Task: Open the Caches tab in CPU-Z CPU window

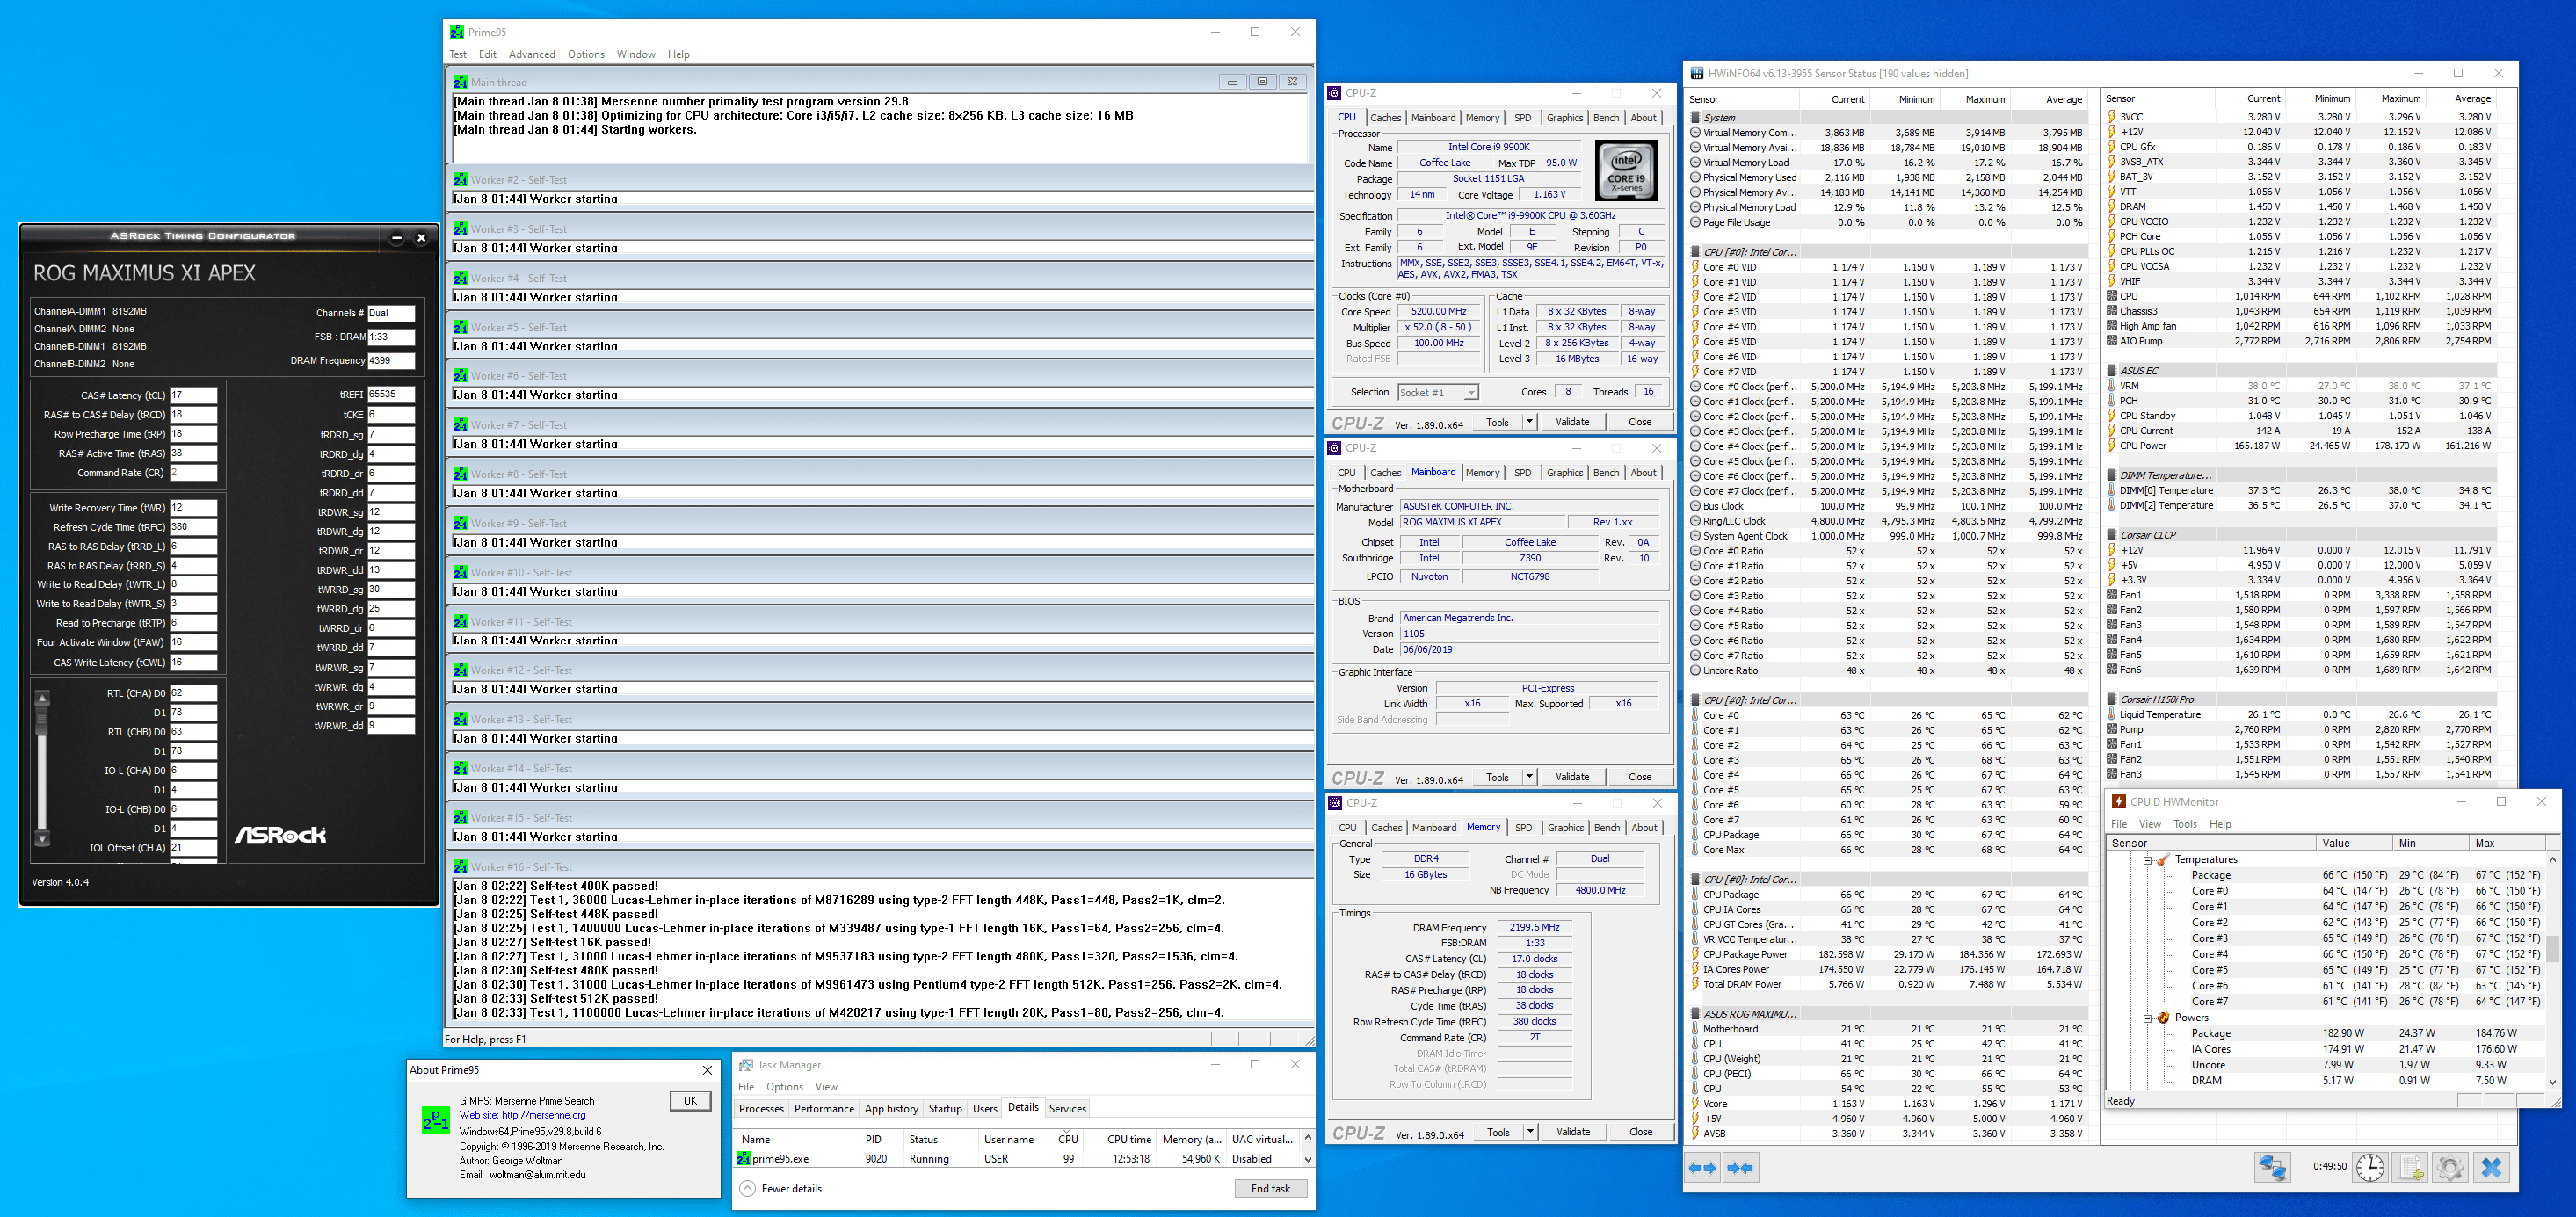Action: (x=1385, y=118)
